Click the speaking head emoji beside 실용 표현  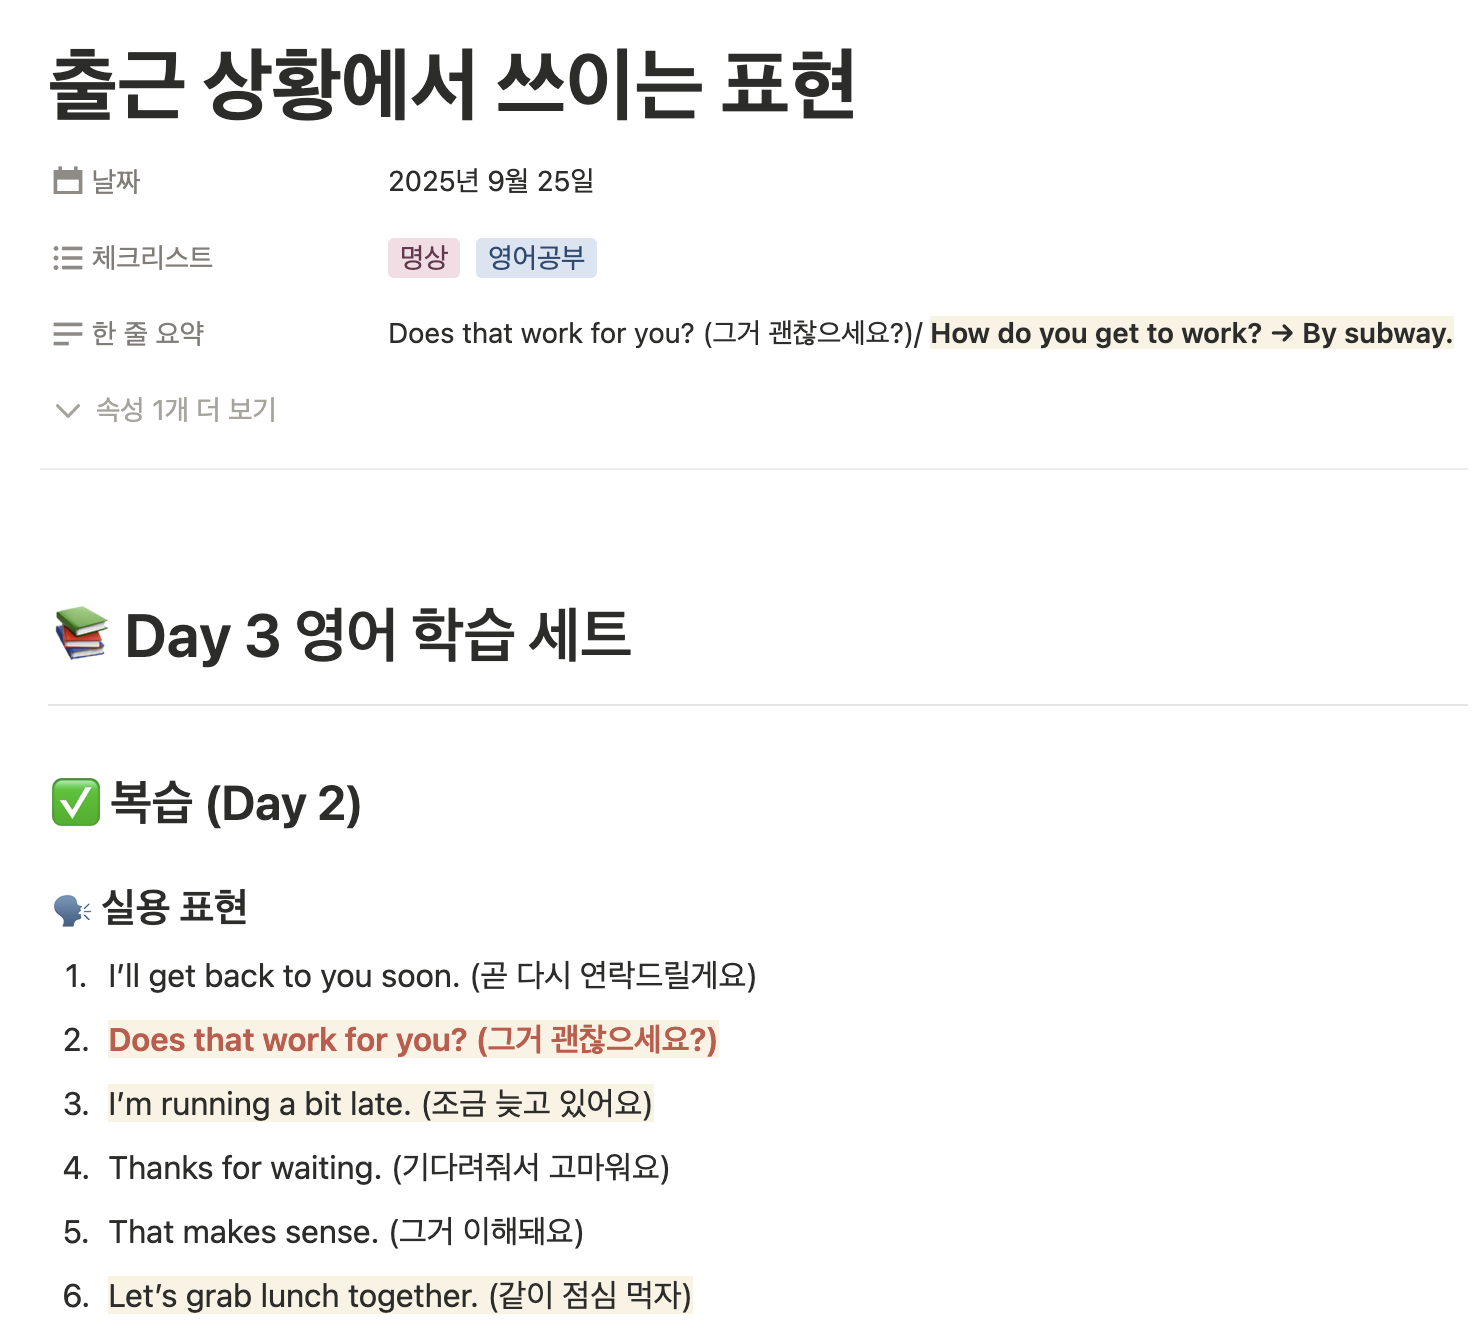point(72,909)
